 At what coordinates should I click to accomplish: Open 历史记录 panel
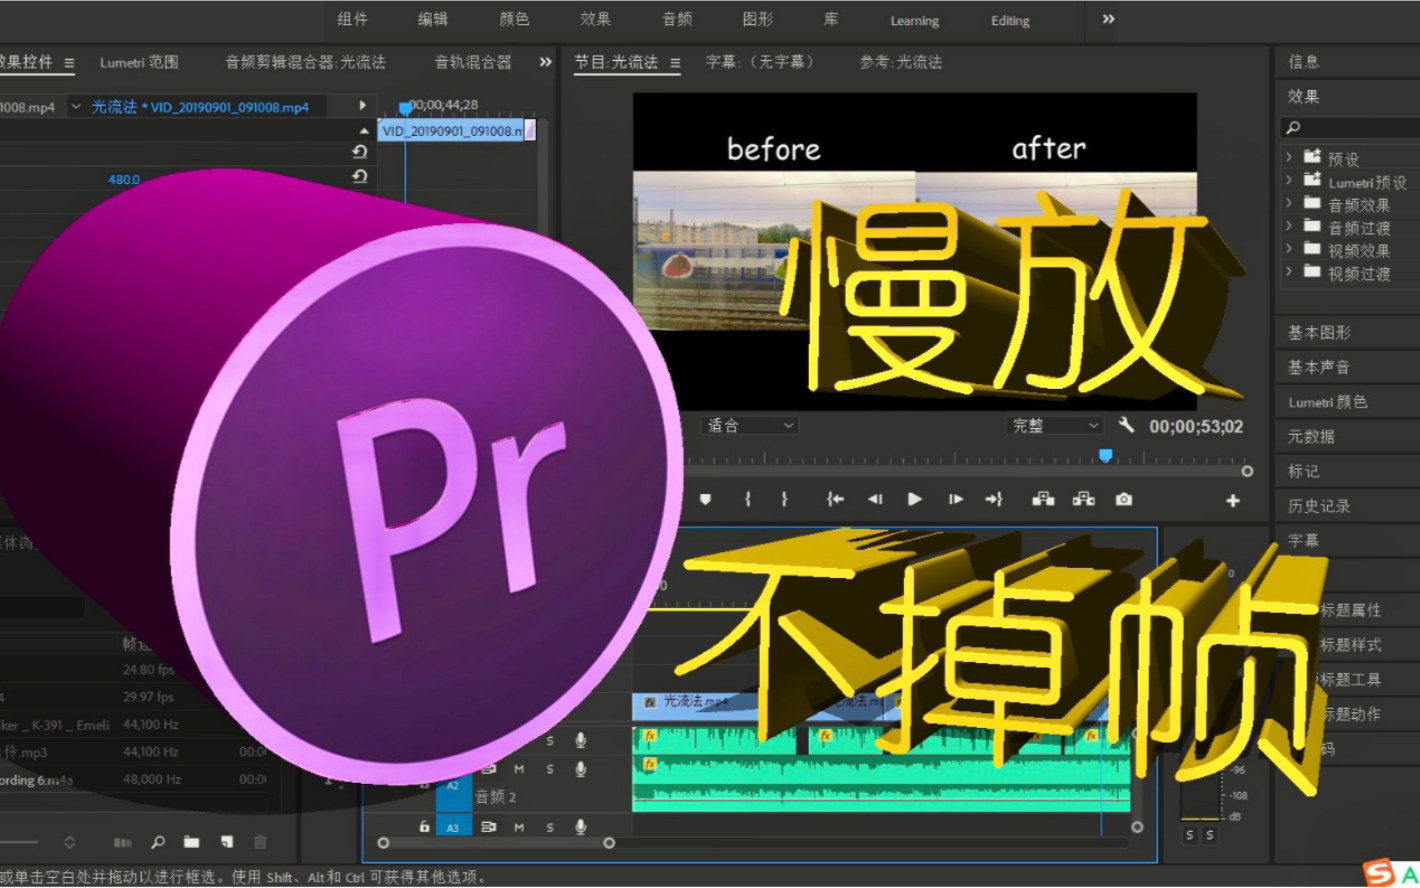[1319, 506]
